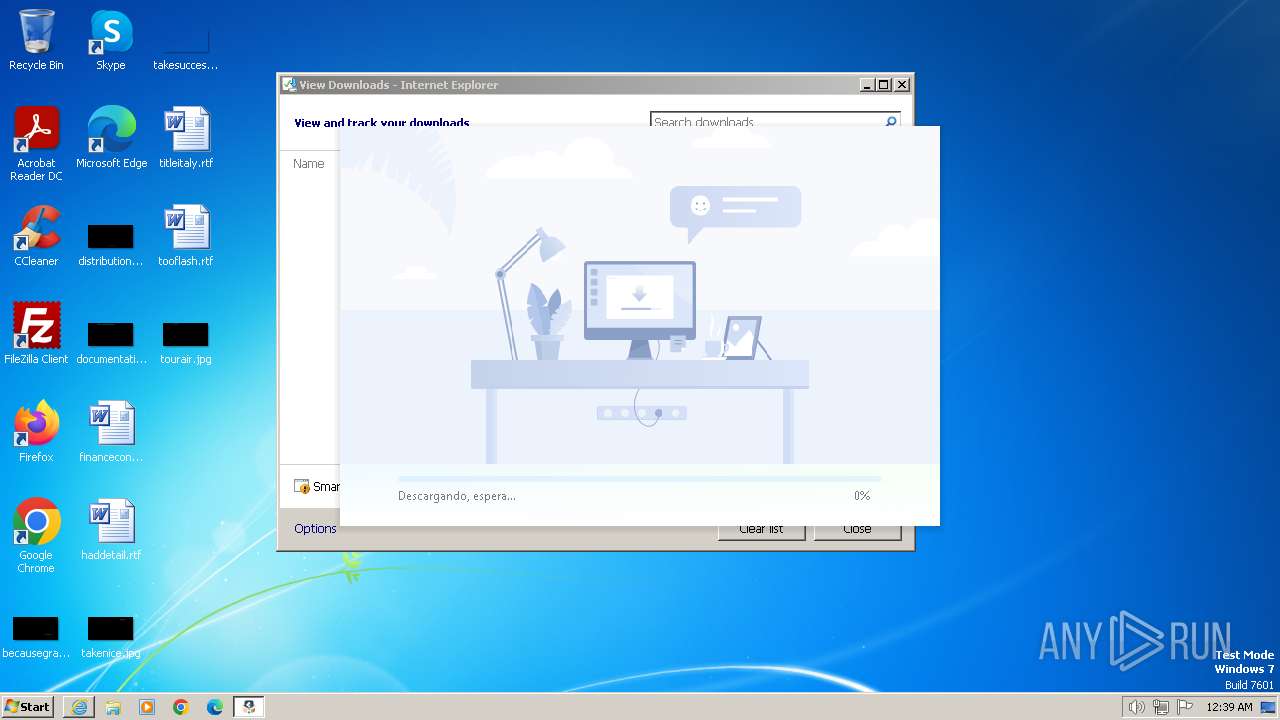Select the becausegra... desktop file
This screenshot has width=1280, height=720.
click(x=35, y=636)
